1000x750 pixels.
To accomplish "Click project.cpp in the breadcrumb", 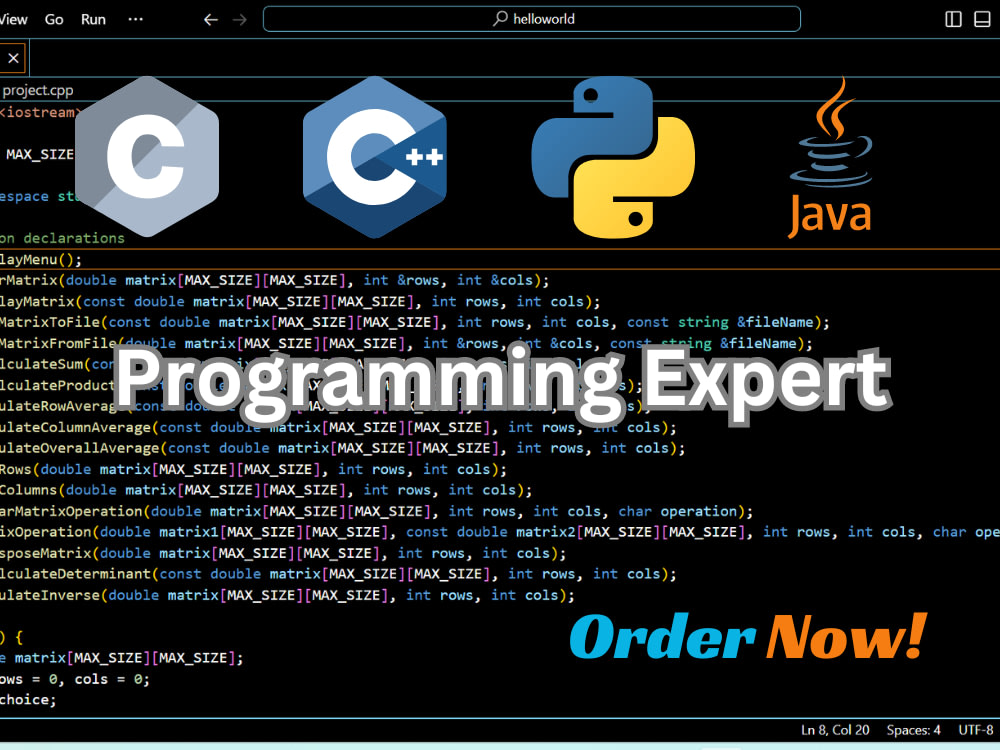I will pyautogui.click(x=38, y=91).
